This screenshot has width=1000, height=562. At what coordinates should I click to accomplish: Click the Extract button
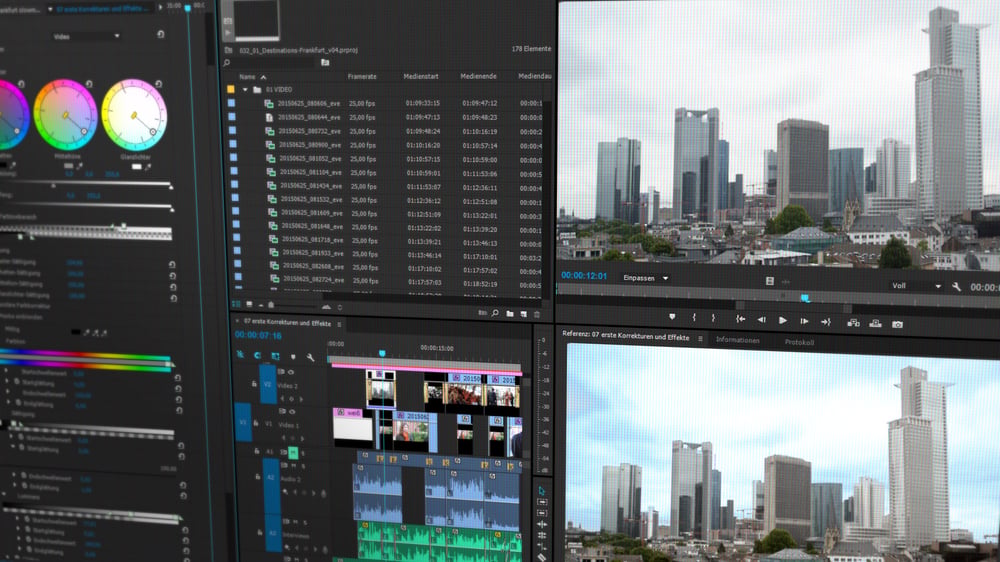(x=875, y=323)
